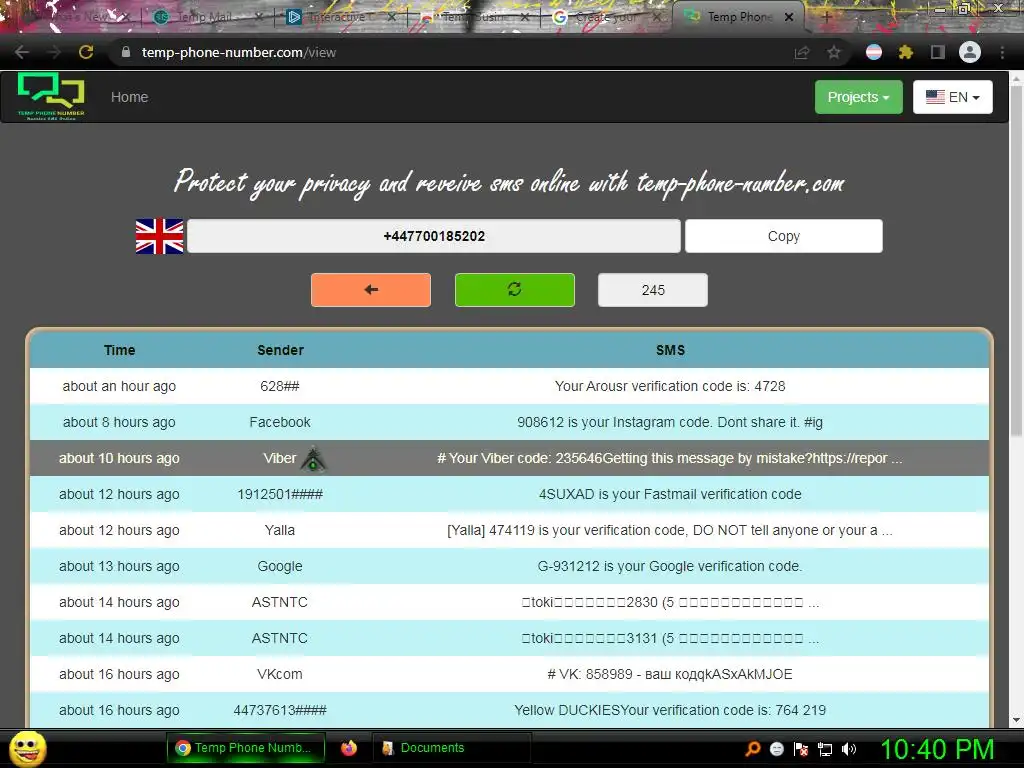Go to the Home nav link

coord(129,97)
